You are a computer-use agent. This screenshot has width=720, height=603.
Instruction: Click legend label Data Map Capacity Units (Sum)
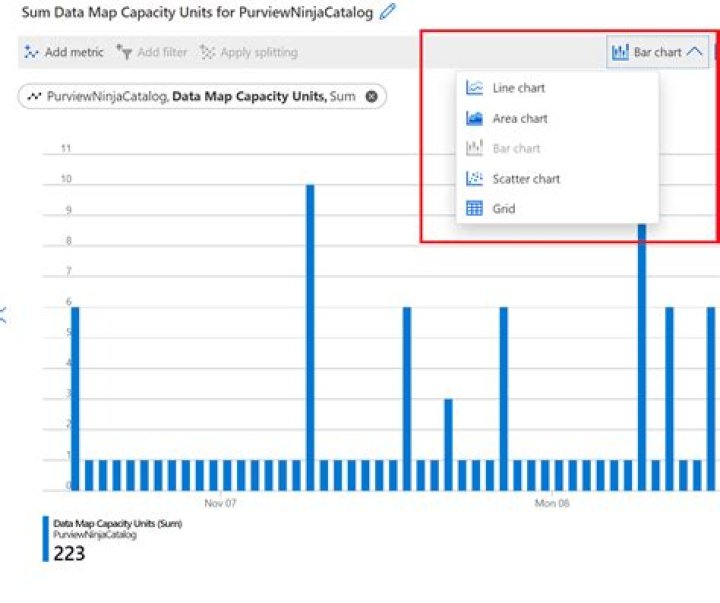click(x=118, y=524)
